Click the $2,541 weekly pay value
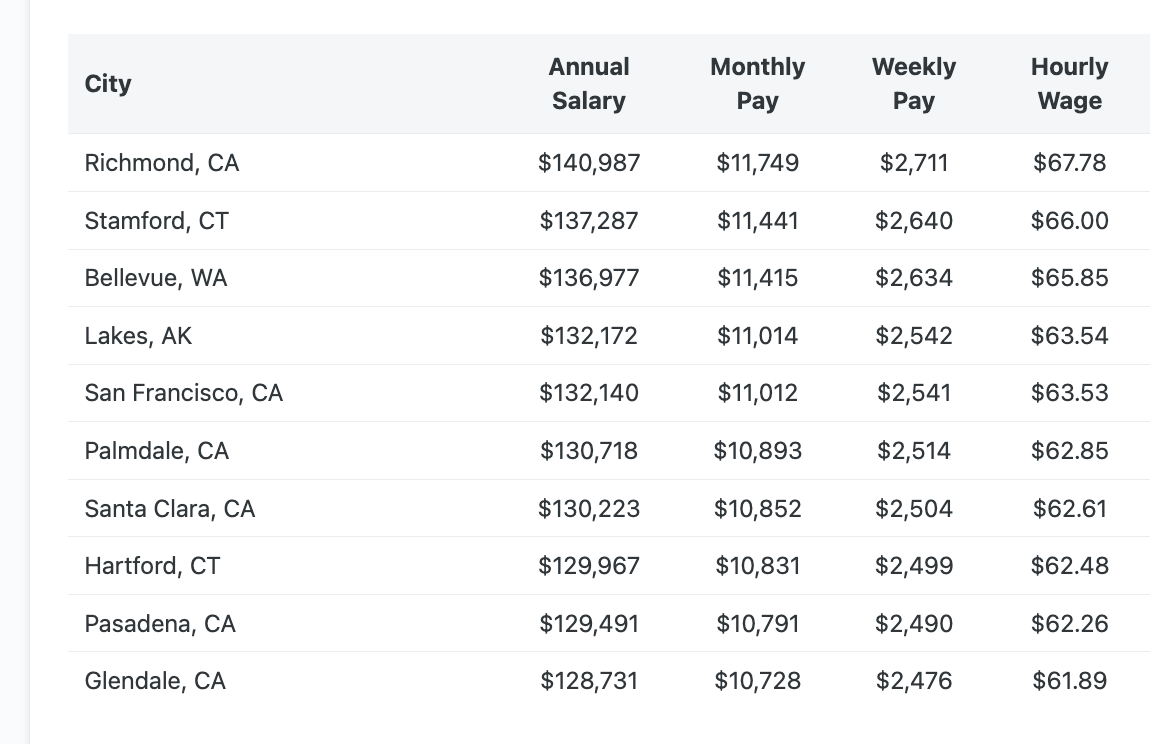This screenshot has width=1174, height=744. pyautogui.click(x=913, y=394)
